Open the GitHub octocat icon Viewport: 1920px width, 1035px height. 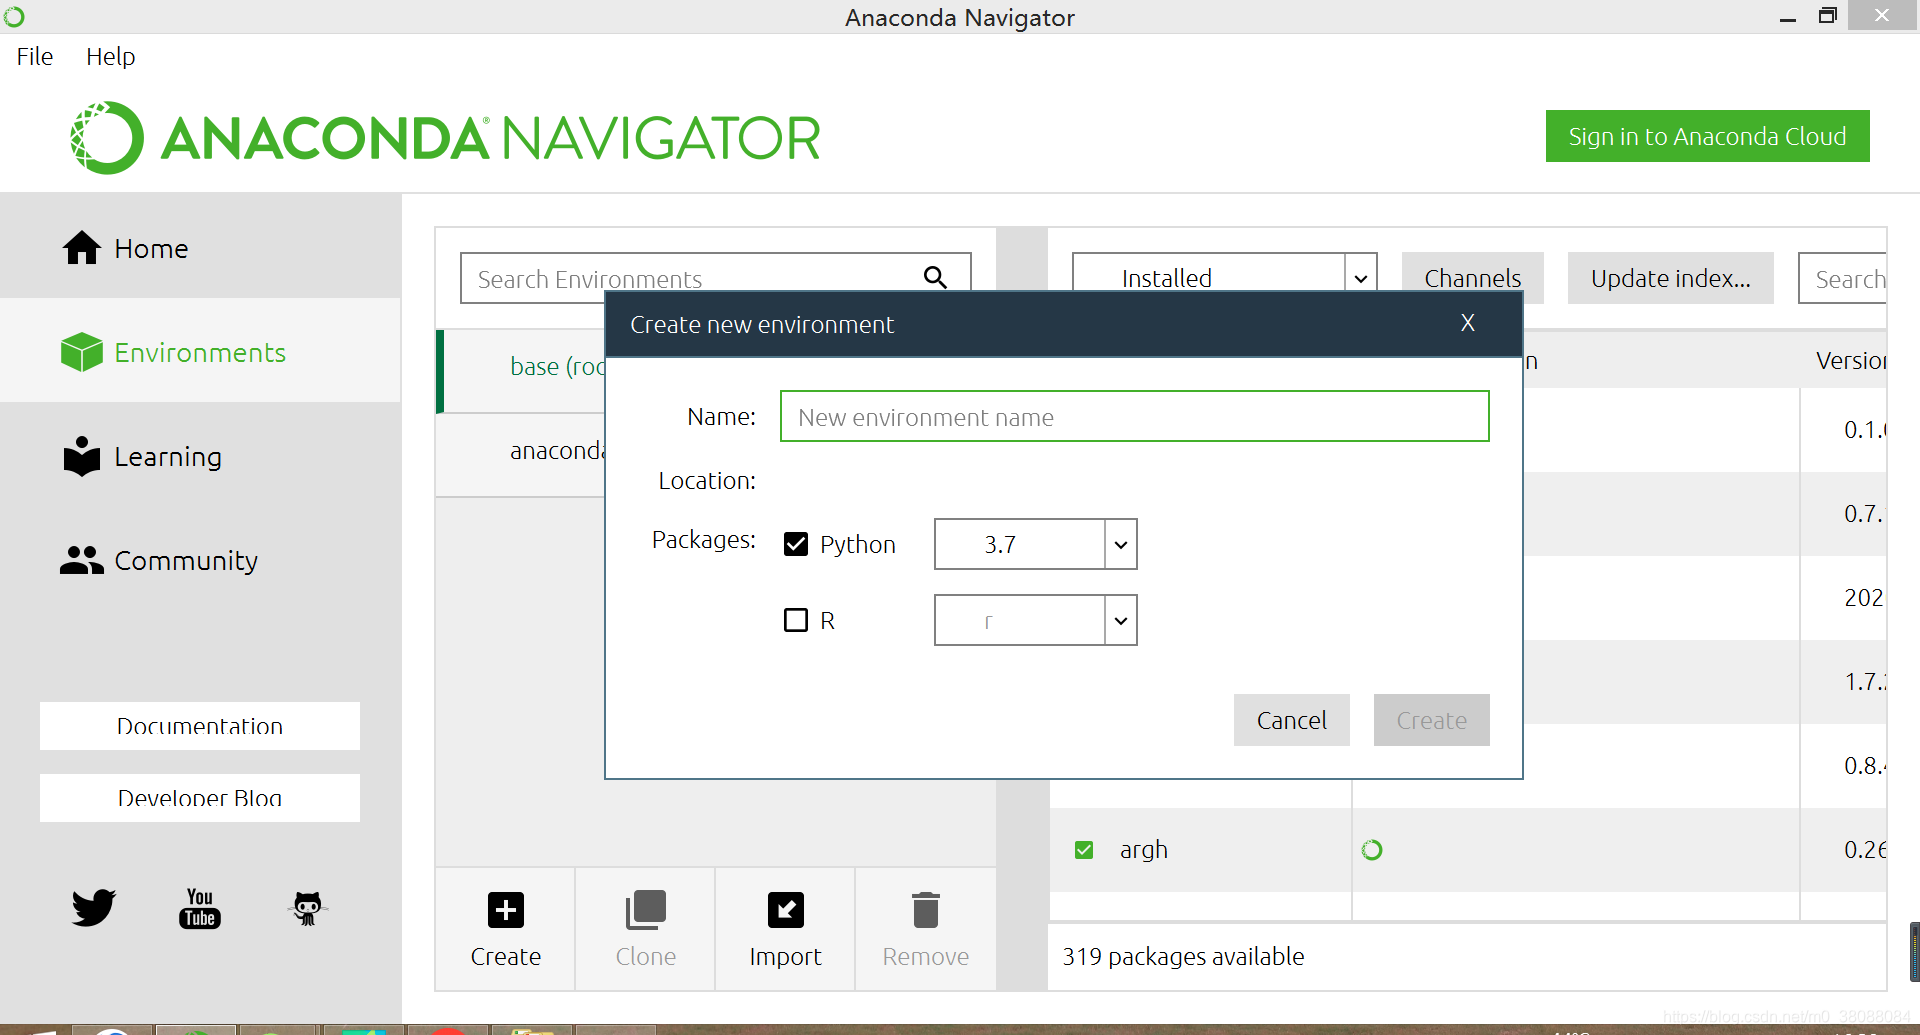pyautogui.click(x=308, y=908)
